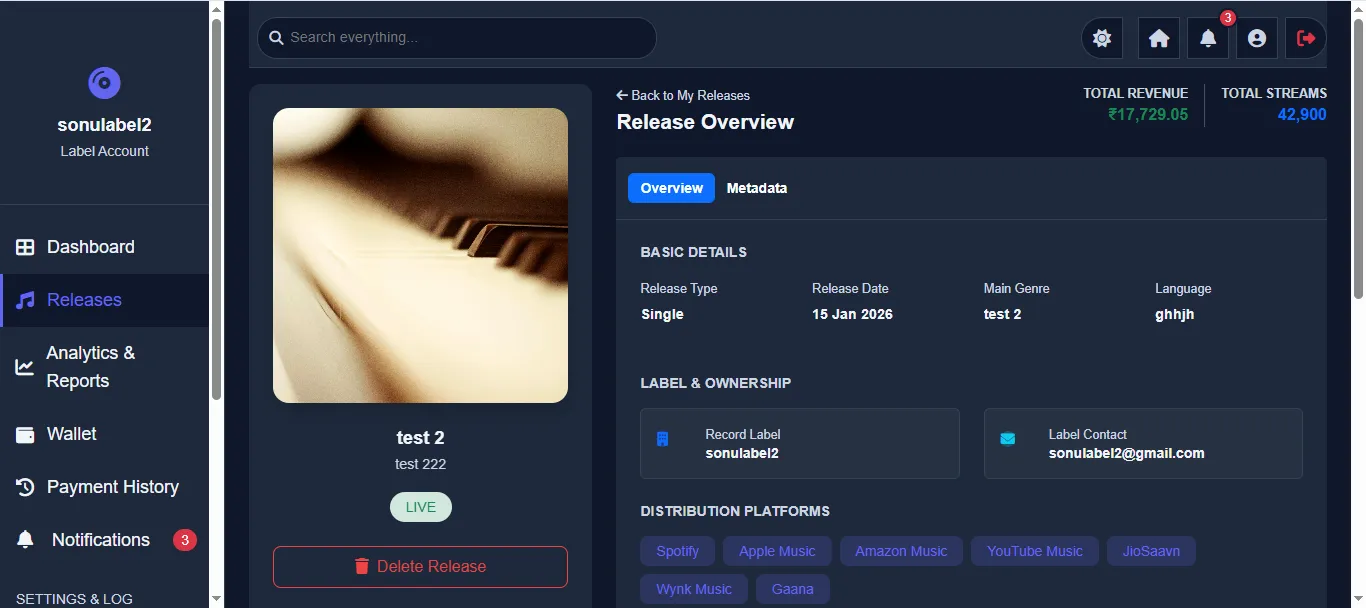Viewport: 1366px width, 608px height.
Task: Open Notifications in the sidebar
Action: (105, 540)
